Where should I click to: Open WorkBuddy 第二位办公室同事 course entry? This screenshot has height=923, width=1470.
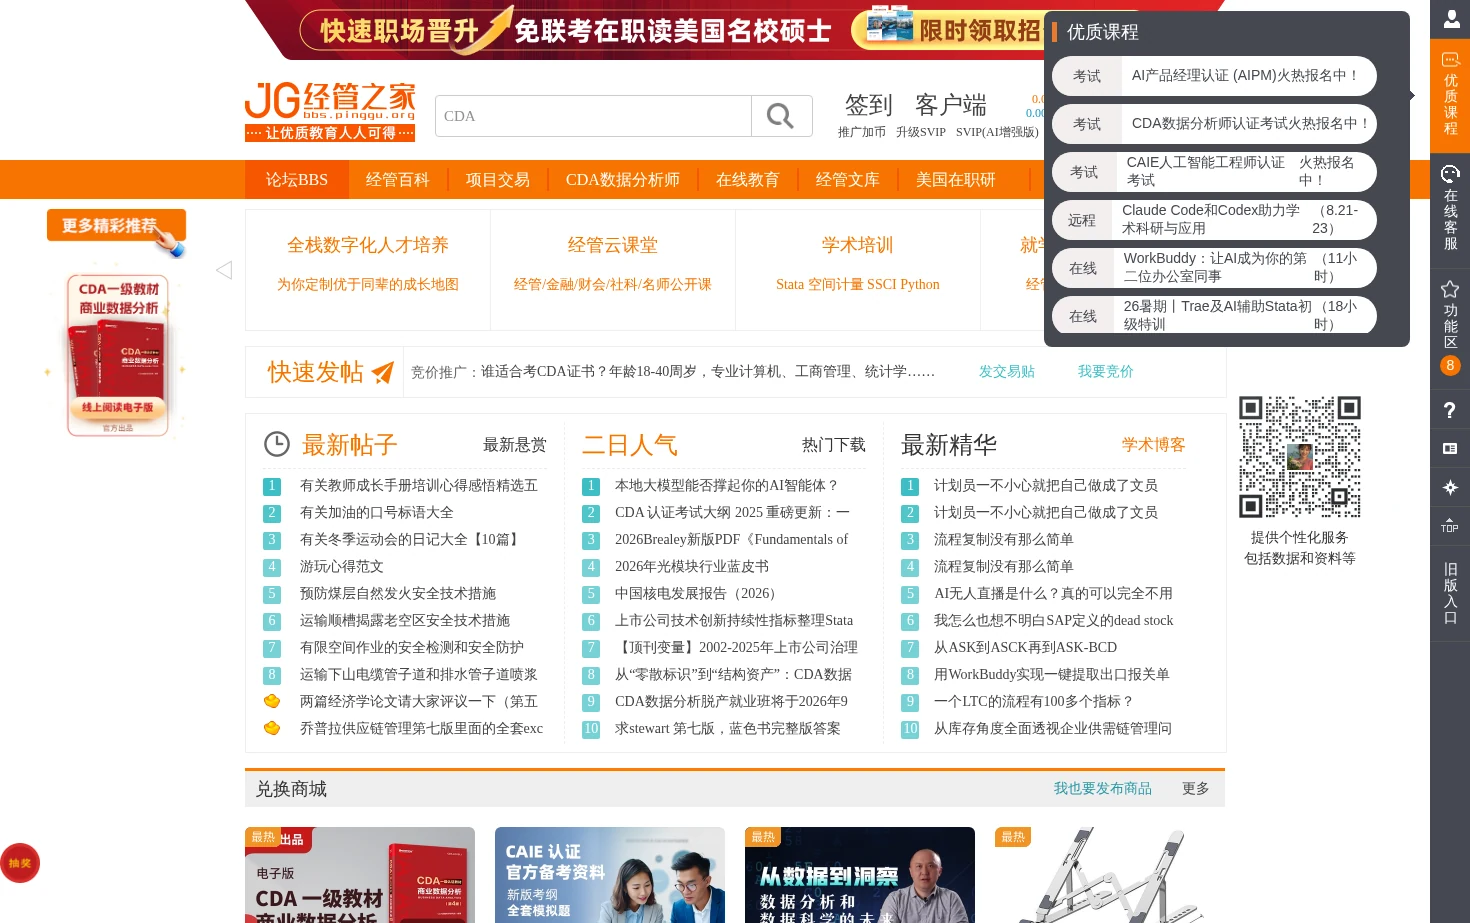pos(1214,268)
